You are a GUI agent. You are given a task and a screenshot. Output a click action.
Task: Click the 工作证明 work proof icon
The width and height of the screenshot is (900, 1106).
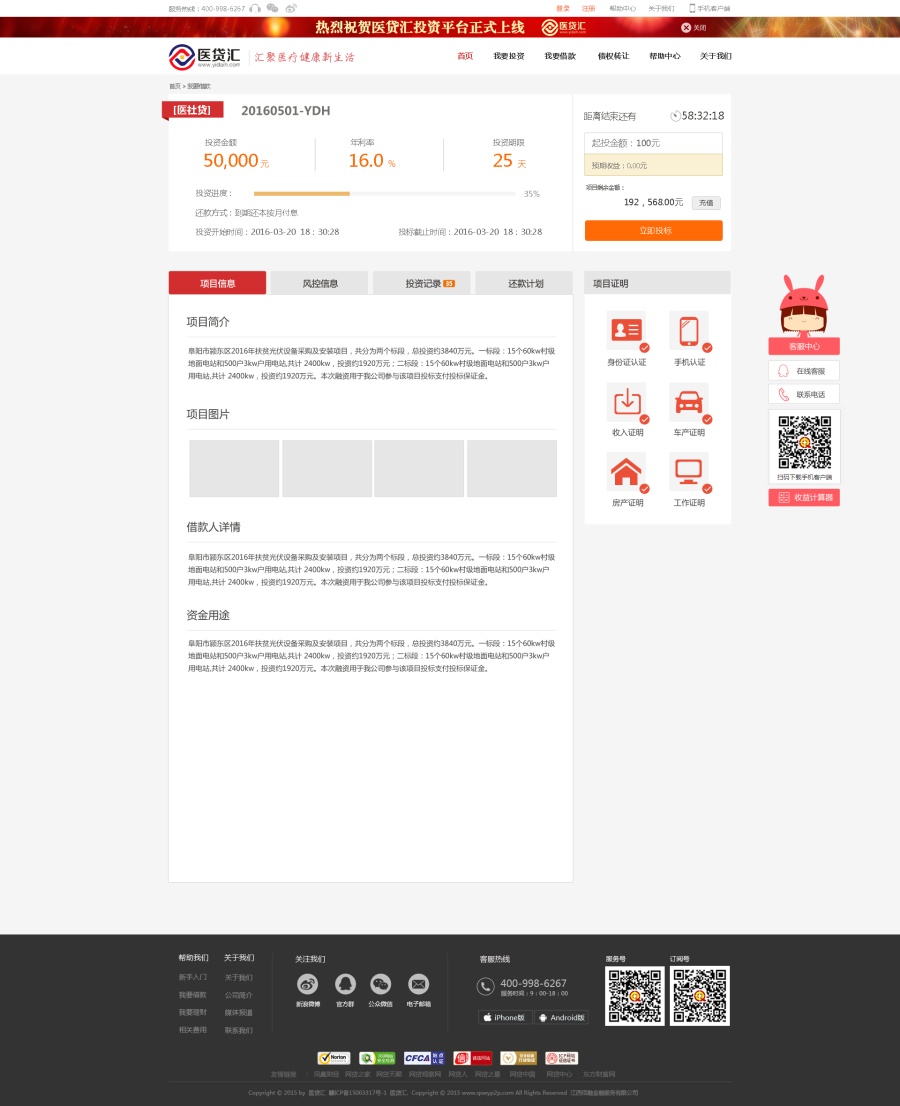[x=688, y=471]
